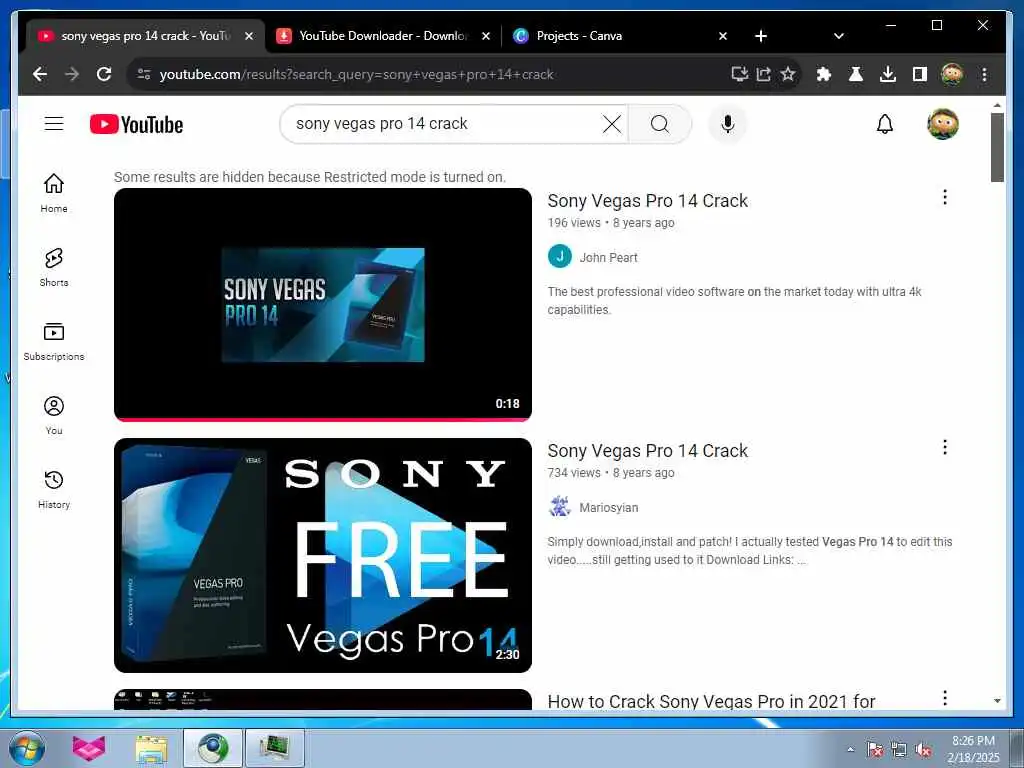Show hidden system tray icons arrow
Screen dimensions: 1024x768
pos(850,749)
